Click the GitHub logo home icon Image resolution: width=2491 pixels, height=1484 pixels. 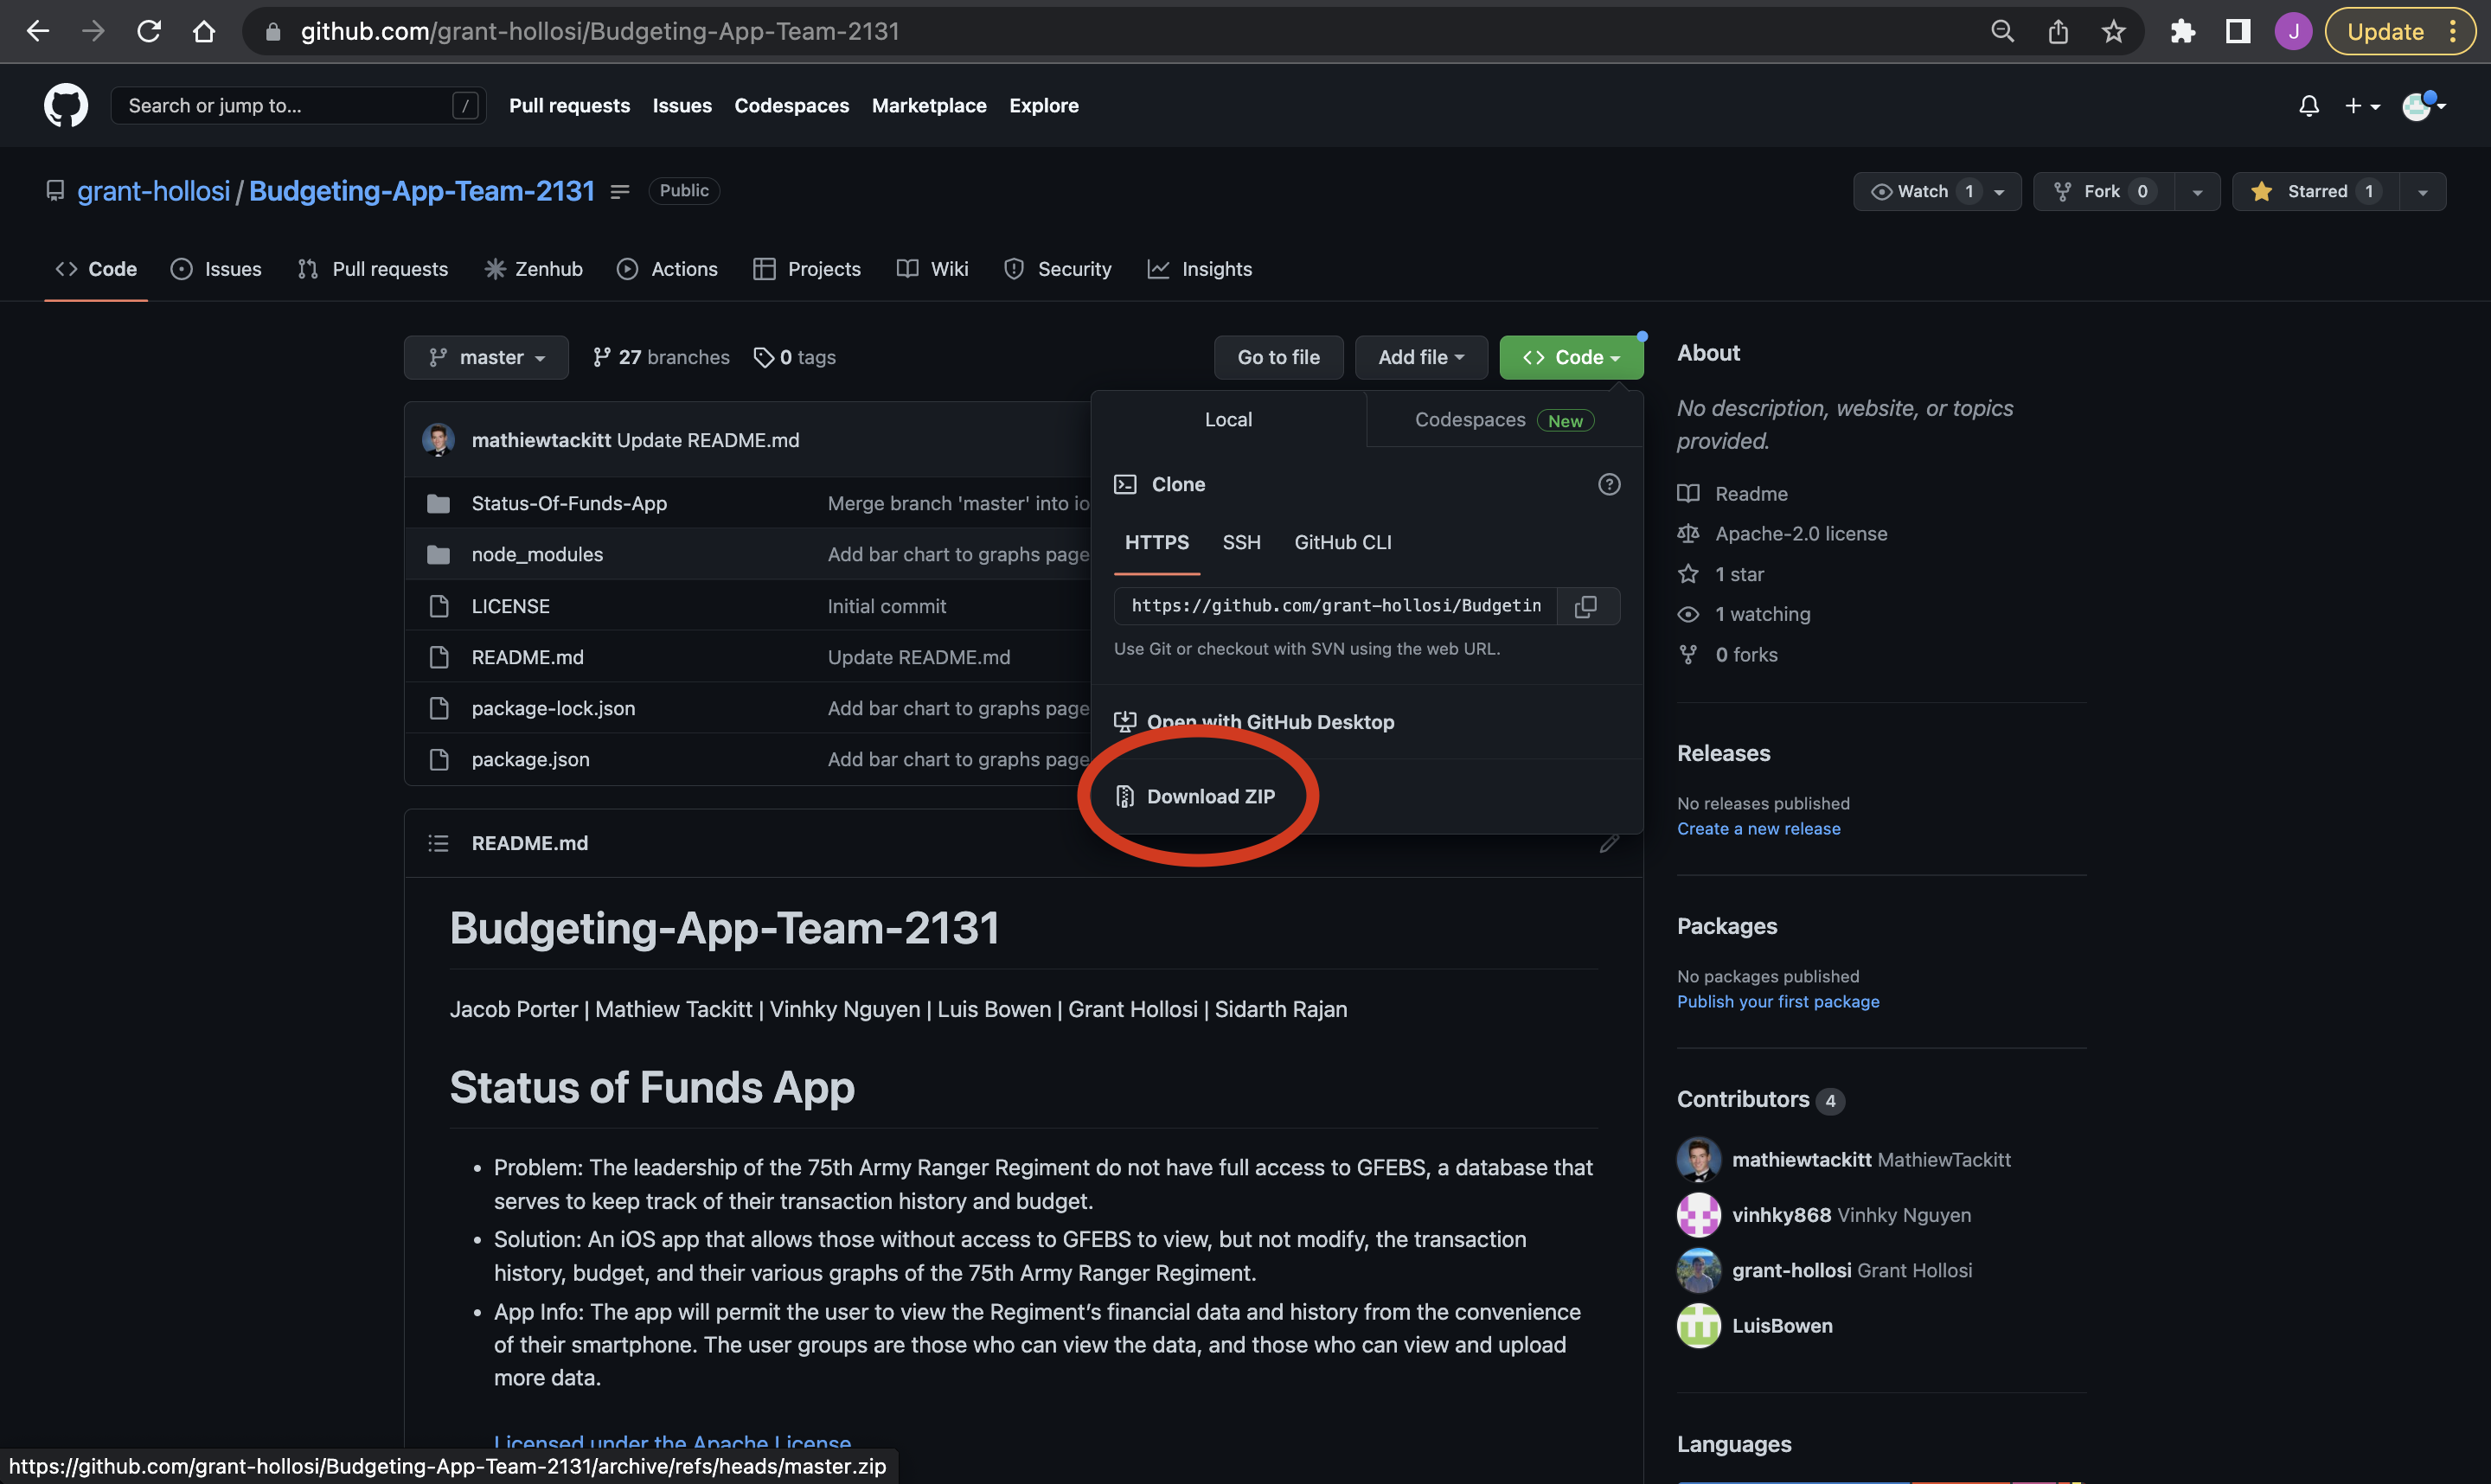(x=64, y=105)
